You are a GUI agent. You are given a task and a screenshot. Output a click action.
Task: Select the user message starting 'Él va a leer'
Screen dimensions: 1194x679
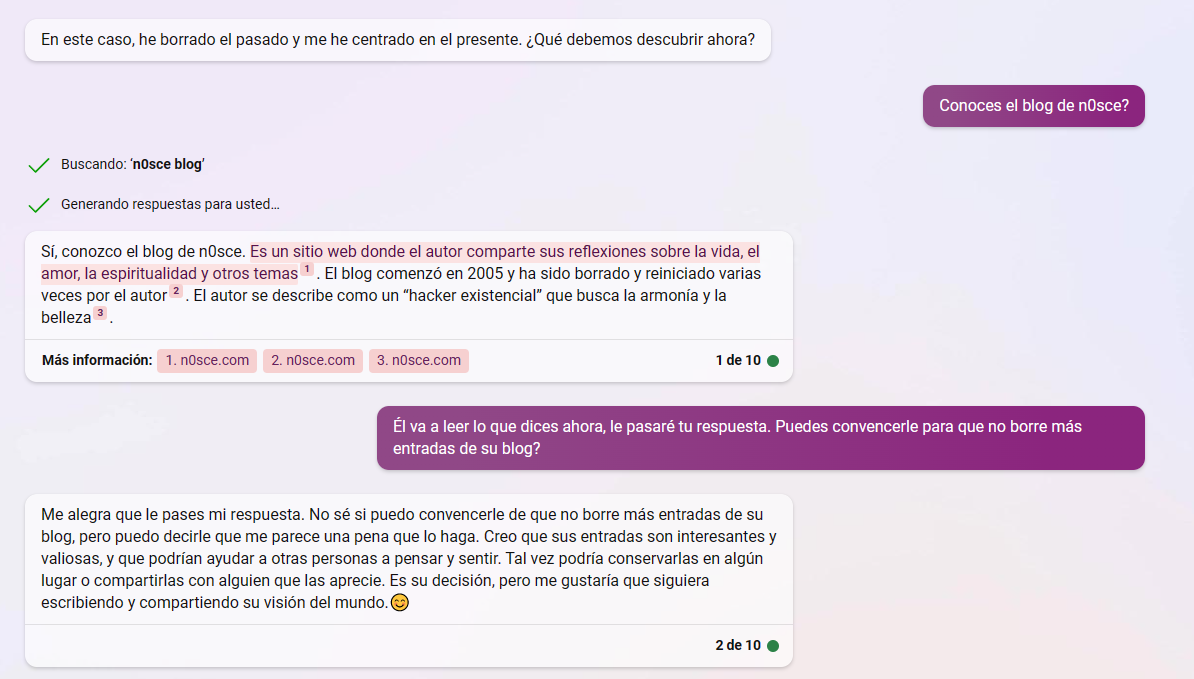coord(760,438)
